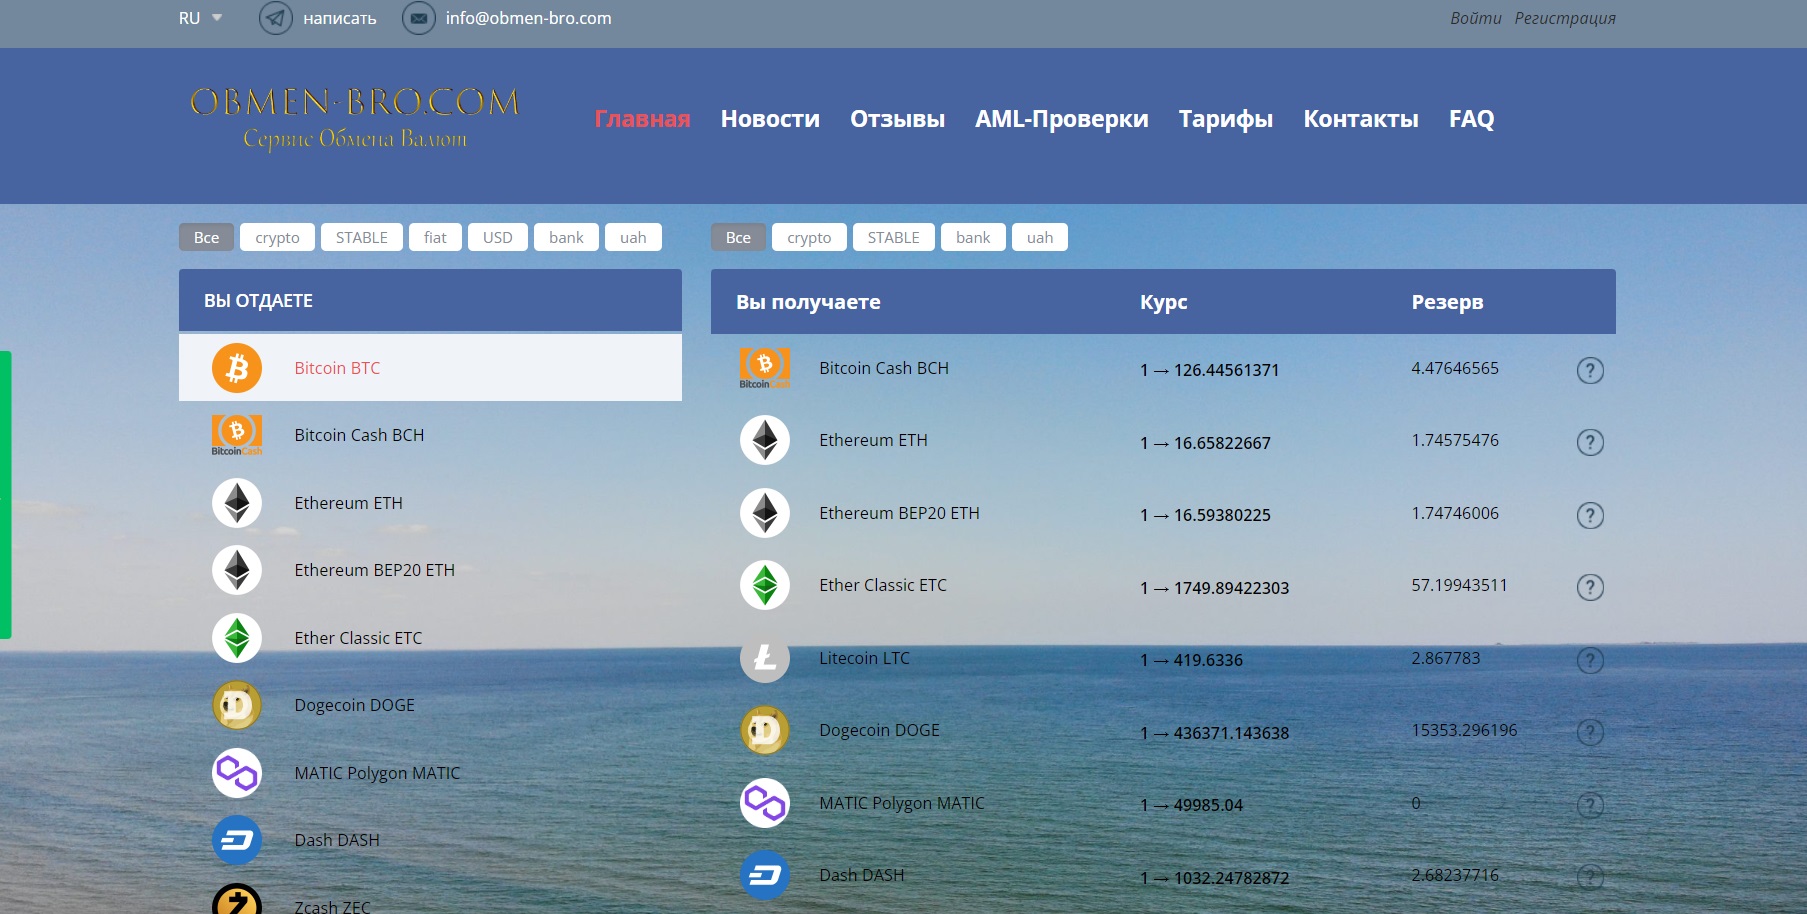Open Контакты menu item
Image resolution: width=1807 pixels, height=914 pixels.
coord(1361,119)
